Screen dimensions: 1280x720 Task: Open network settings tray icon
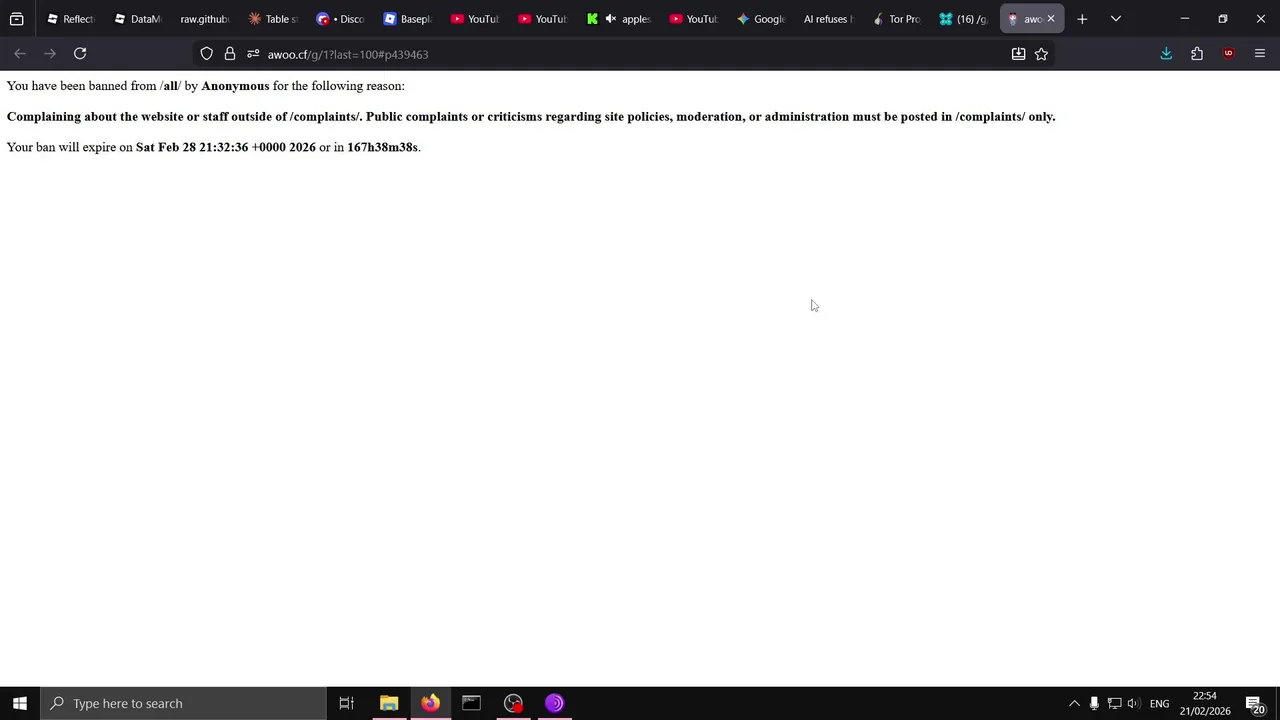(1114, 703)
